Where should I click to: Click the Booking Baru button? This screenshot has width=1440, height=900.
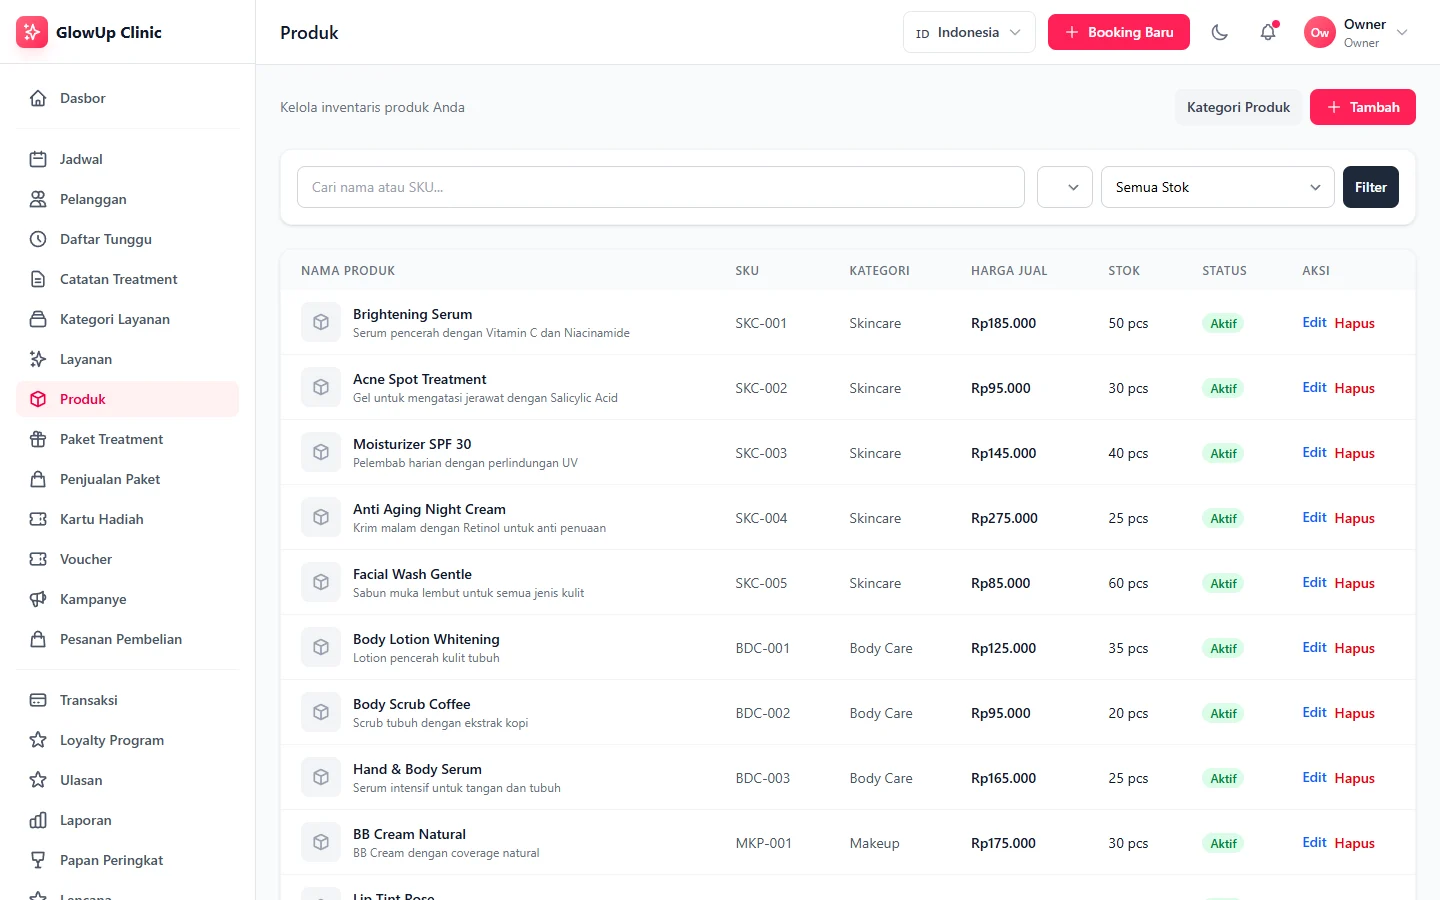tap(1119, 32)
